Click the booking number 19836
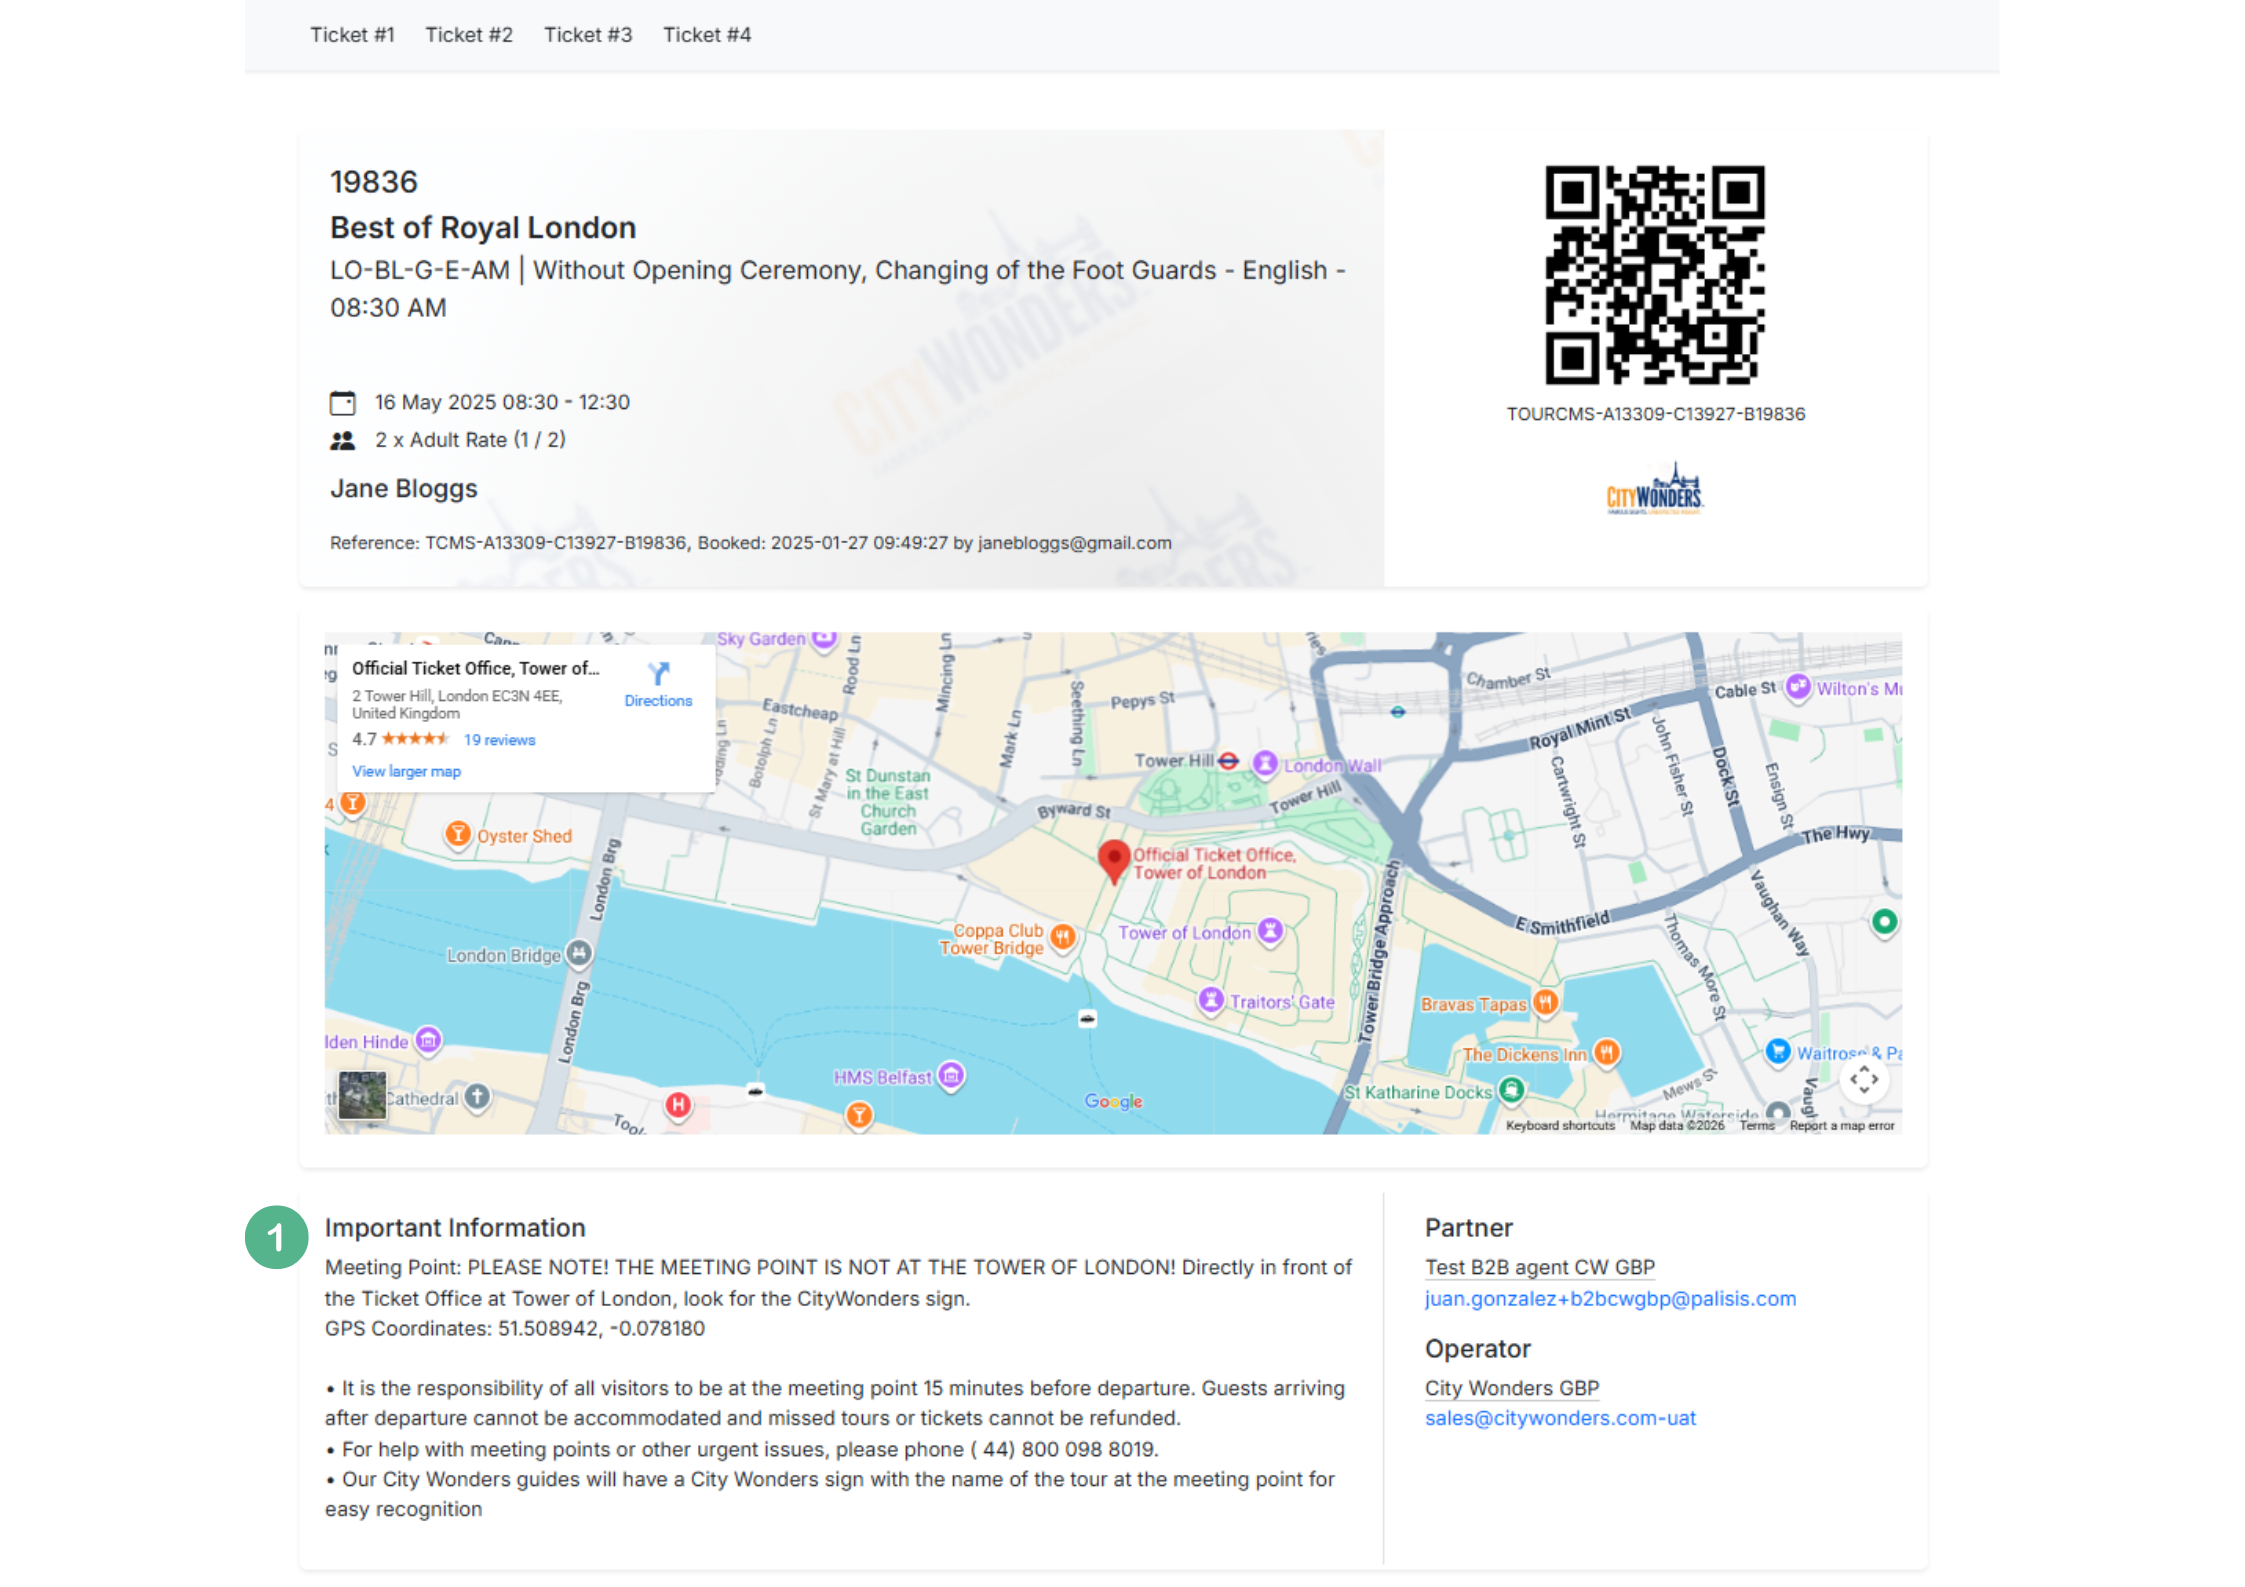Image resolution: width=2245 pixels, height=1587 pixels. pyautogui.click(x=374, y=182)
